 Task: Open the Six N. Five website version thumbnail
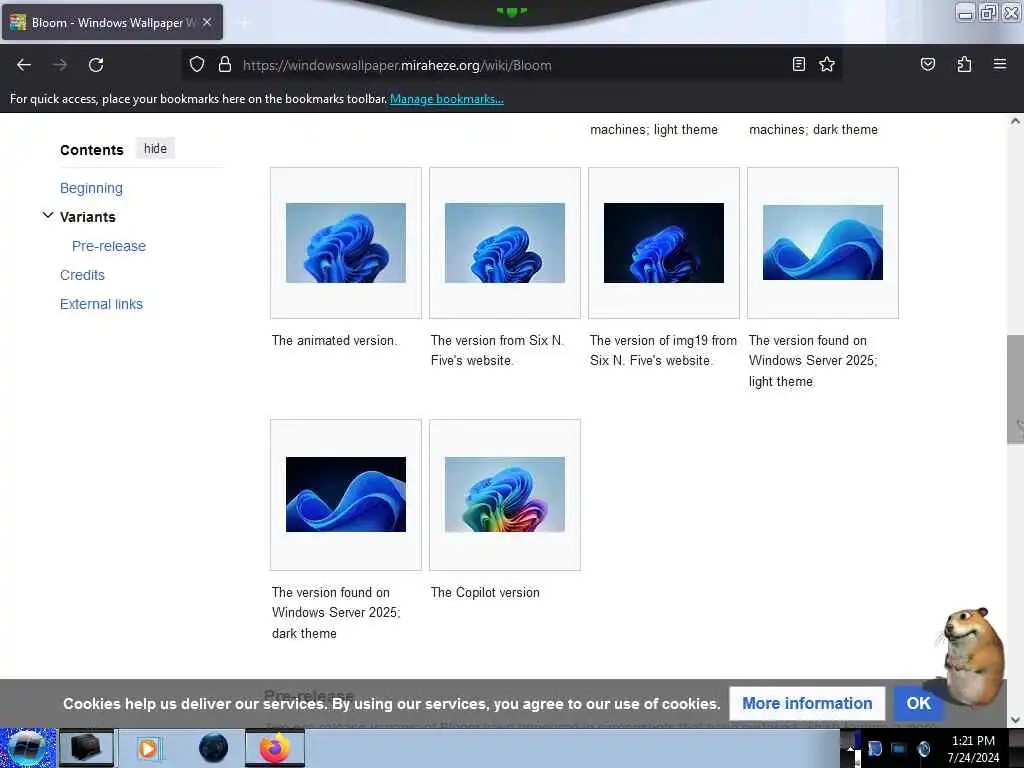click(x=505, y=243)
